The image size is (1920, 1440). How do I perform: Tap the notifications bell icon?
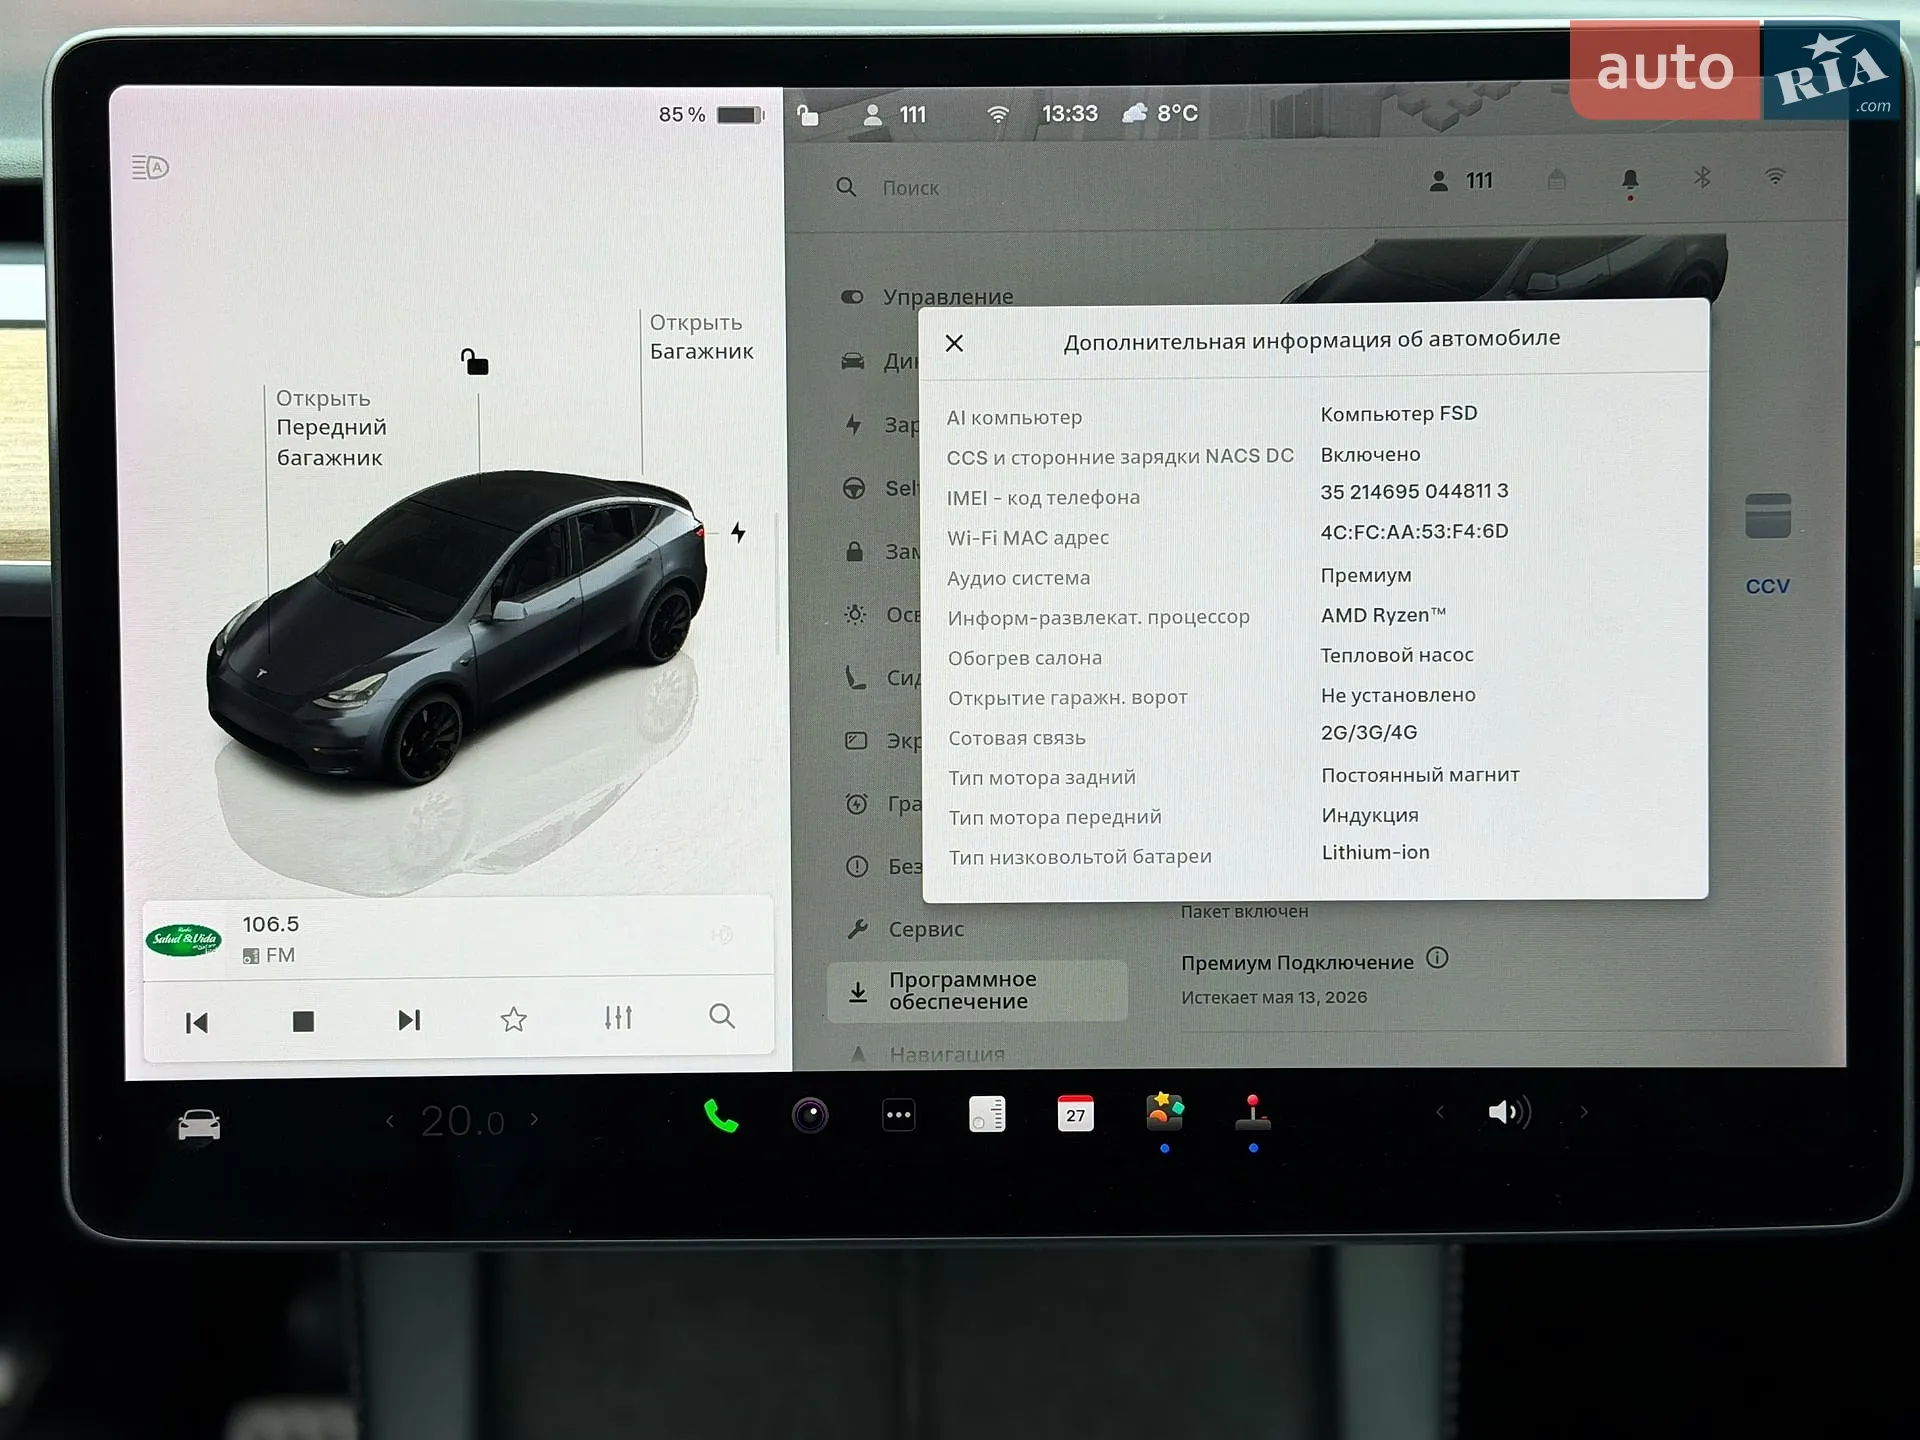(1630, 180)
